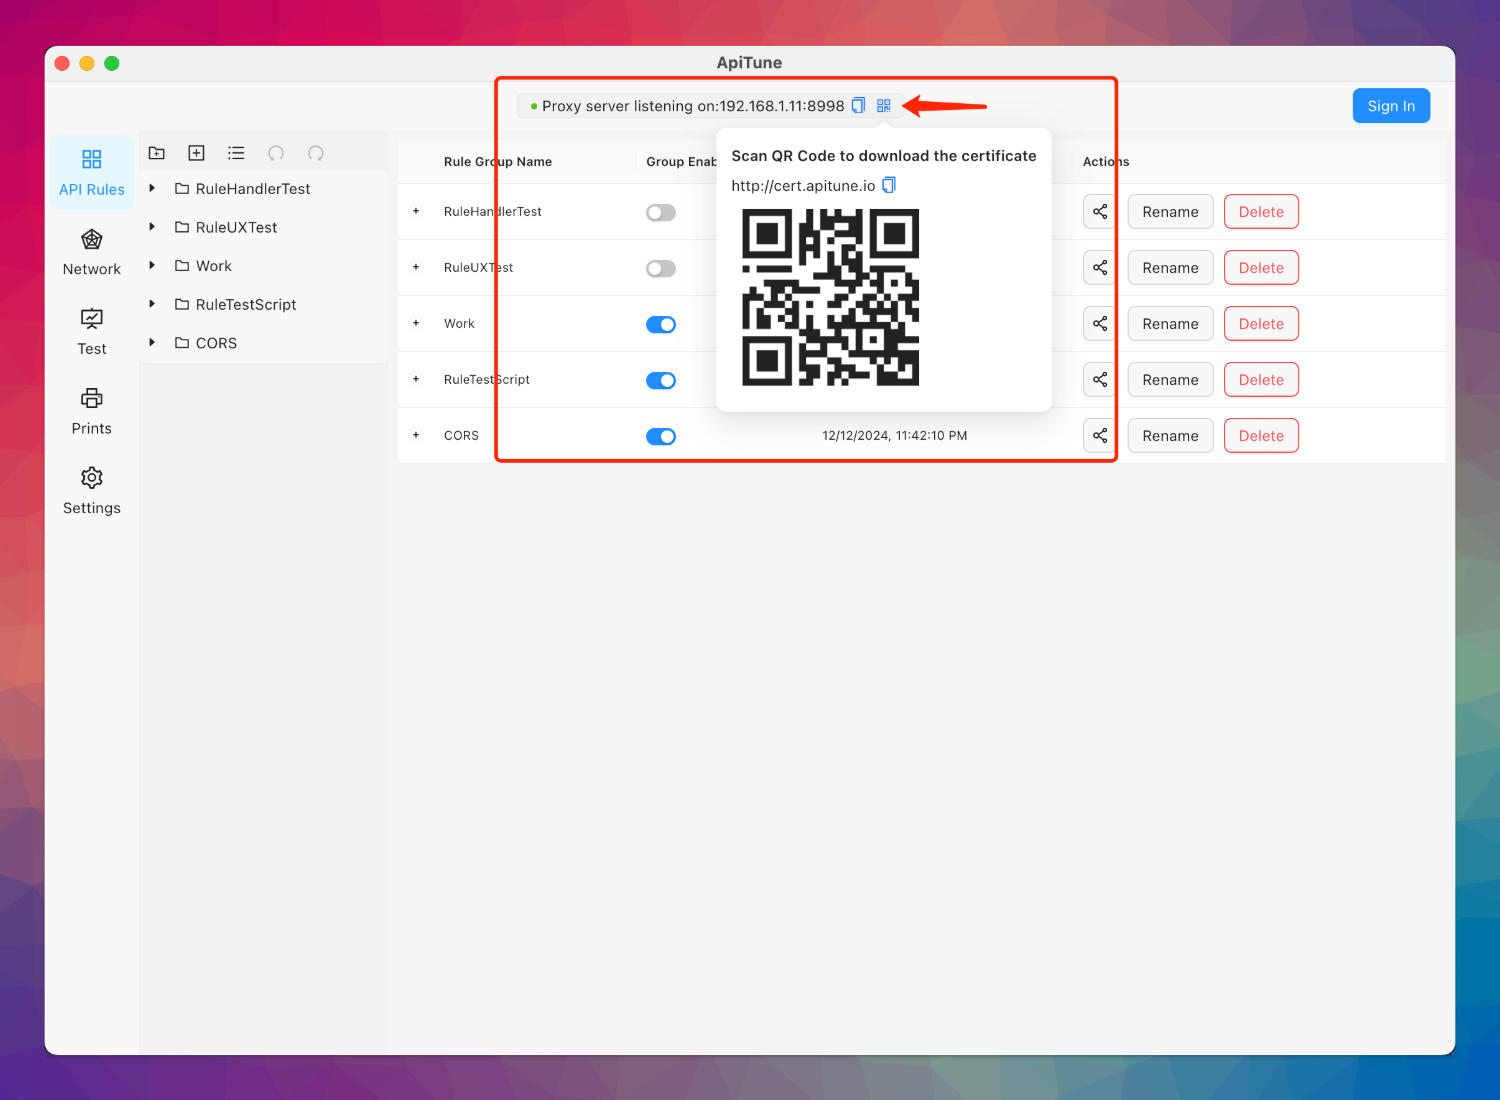This screenshot has height=1100, width=1500.
Task: Delete the RuleUXTest rule group
Action: [x=1261, y=268]
